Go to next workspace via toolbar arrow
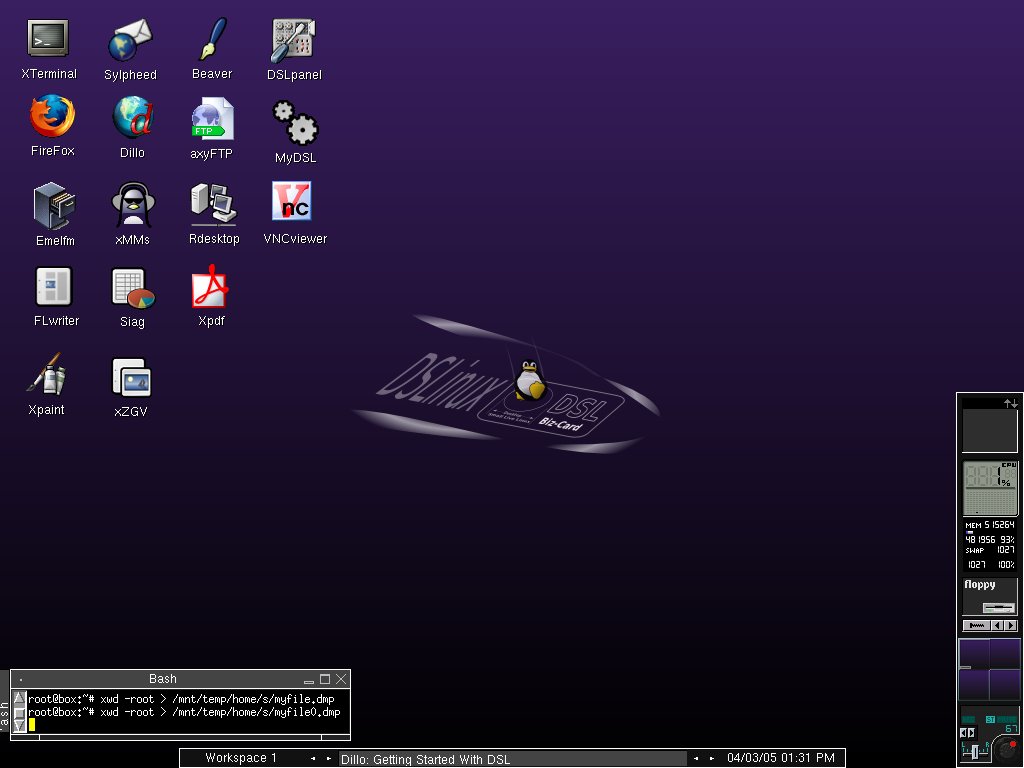This screenshot has height=768, width=1024. tap(328, 758)
